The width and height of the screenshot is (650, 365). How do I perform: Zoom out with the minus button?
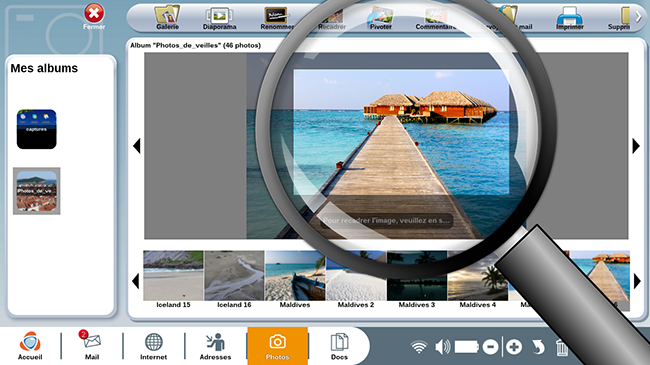pos(490,347)
